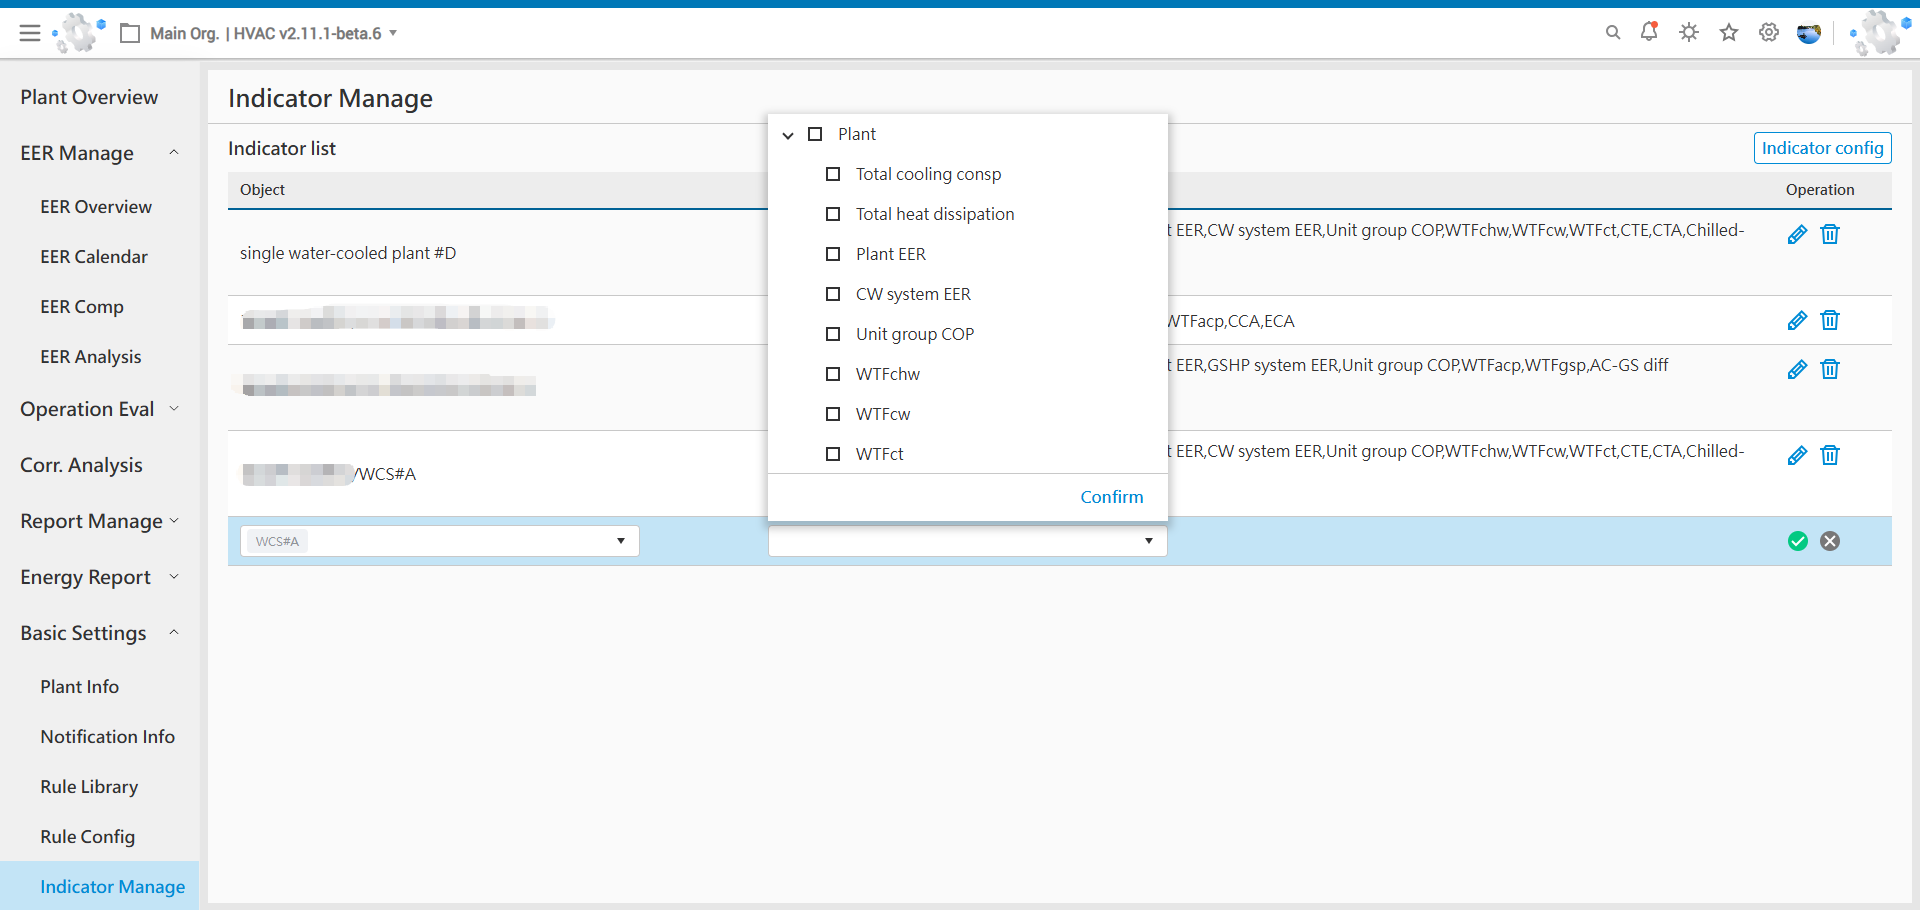
Task: Open the search icon in the top bar
Action: [1613, 32]
